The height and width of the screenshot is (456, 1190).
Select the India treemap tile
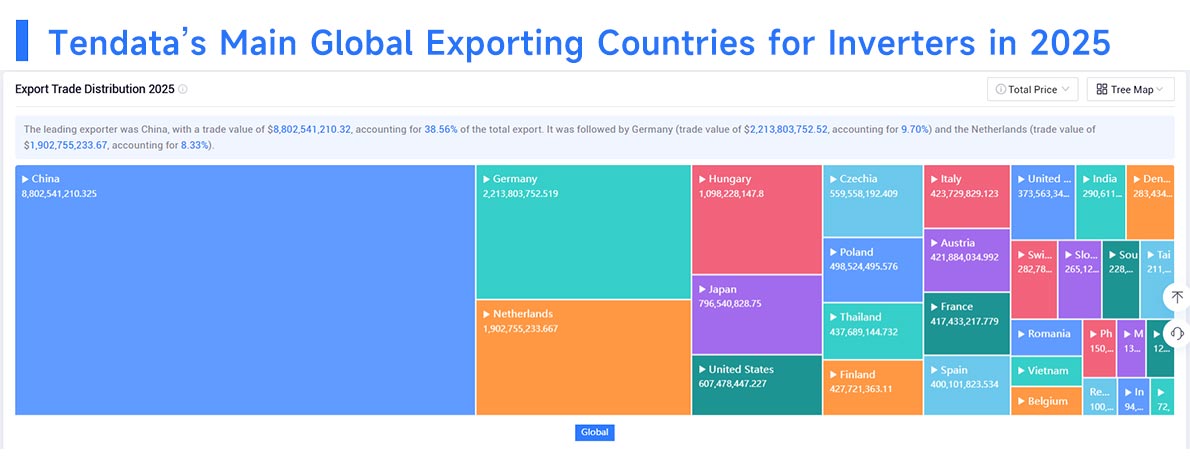click(x=1100, y=202)
